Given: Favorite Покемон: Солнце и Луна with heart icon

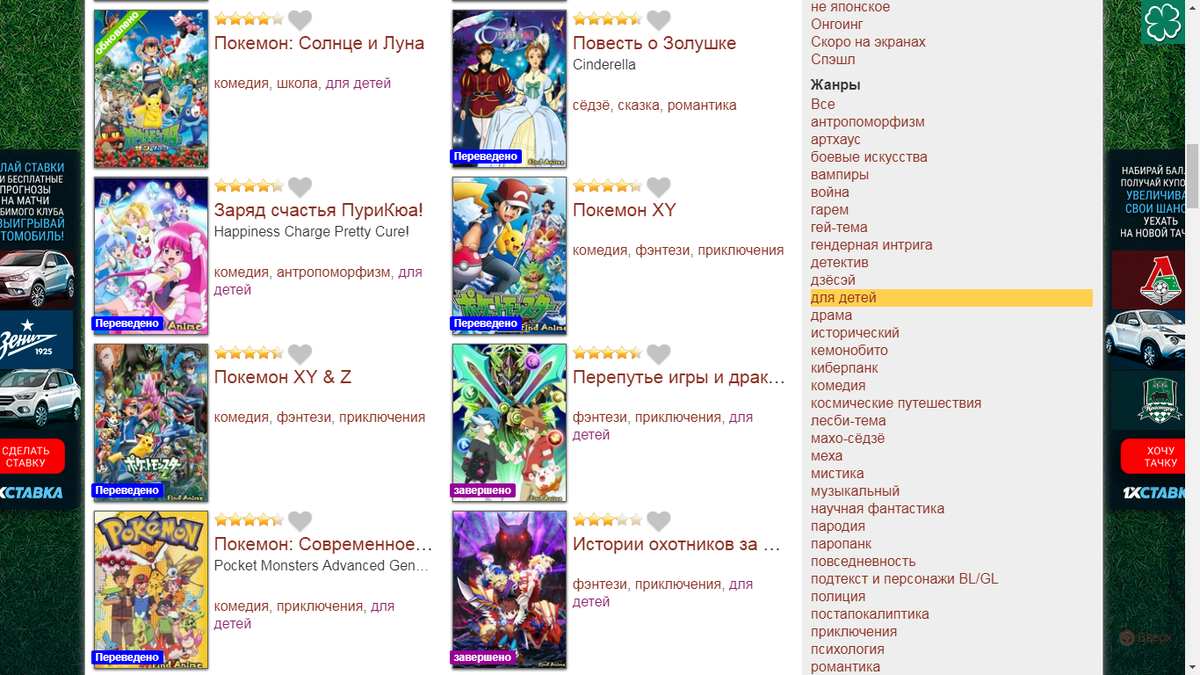Looking at the screenshot, I should (x=300, y=20).
